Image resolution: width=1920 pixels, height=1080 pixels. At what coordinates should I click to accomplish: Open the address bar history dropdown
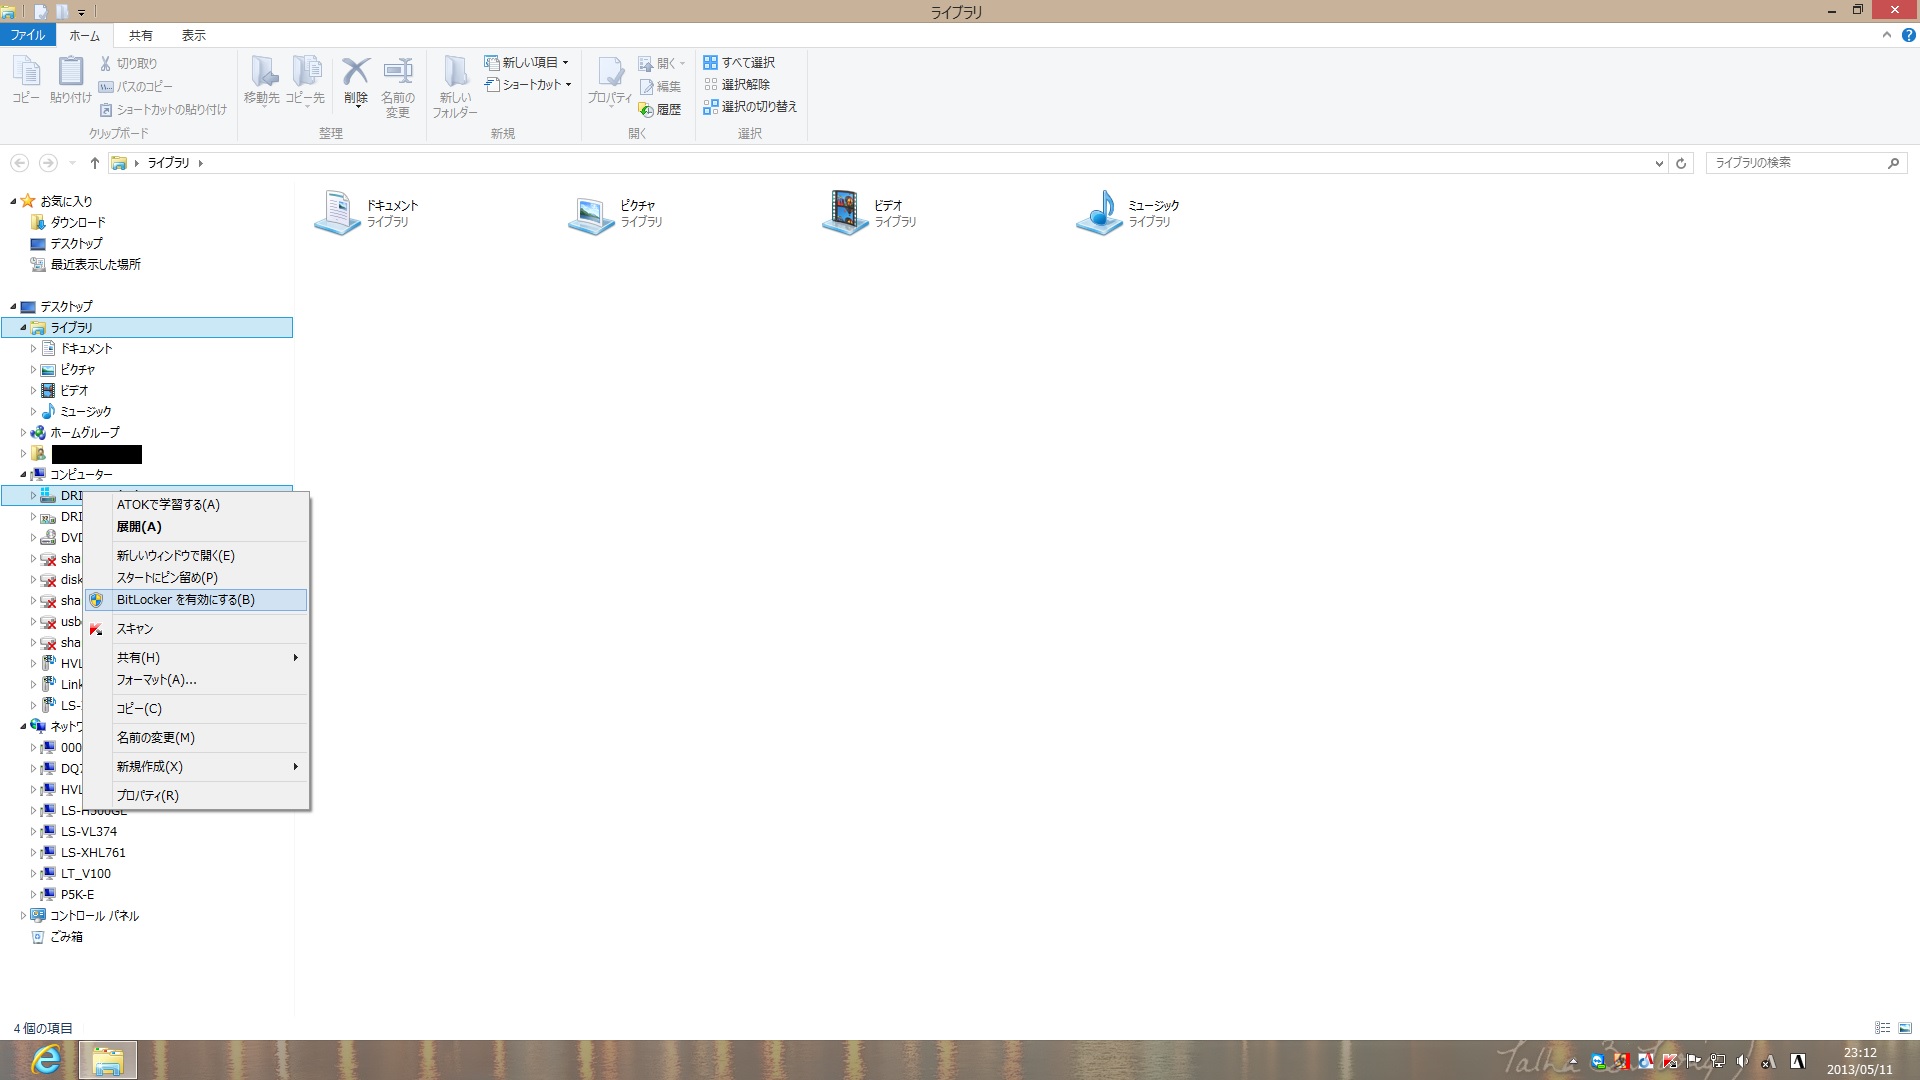click(1659, 163)
